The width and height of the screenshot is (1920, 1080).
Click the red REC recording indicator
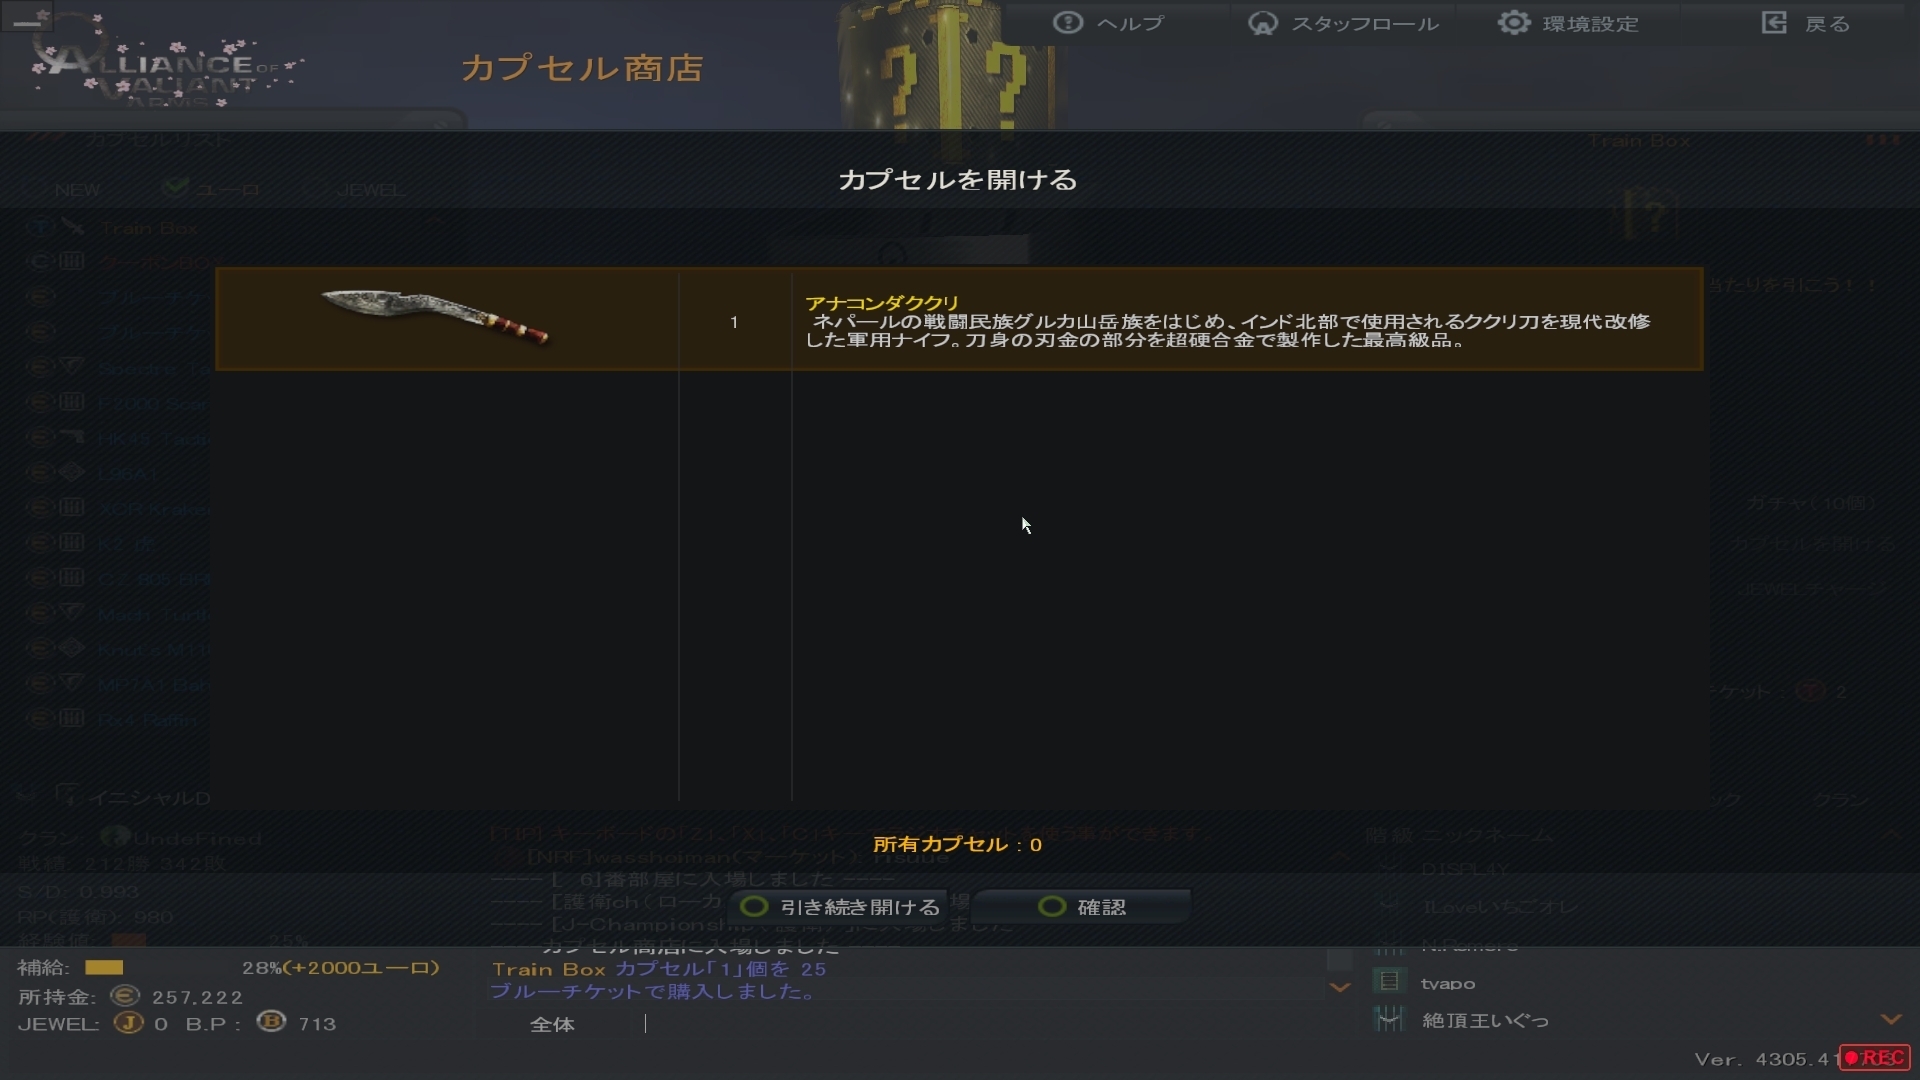(x=1876, y=1057)
